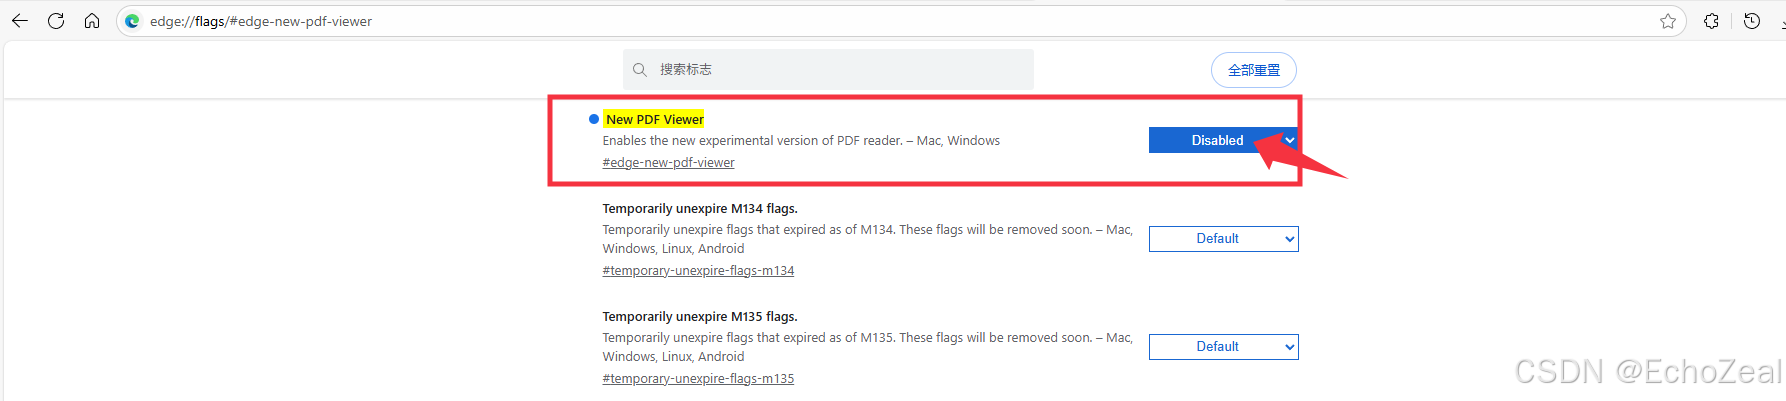The width and height of the screenshot is (1786, 401).
Task: Open the New PDF Viewer Disabled dropdown
Action: click(1224, 140)
